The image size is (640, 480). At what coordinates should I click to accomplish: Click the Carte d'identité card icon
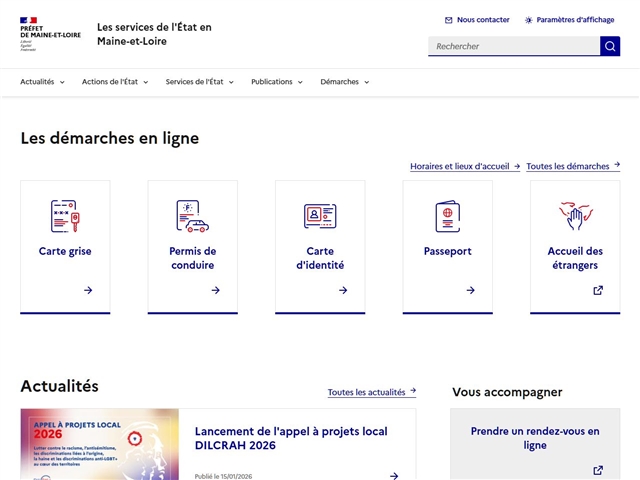320,216
